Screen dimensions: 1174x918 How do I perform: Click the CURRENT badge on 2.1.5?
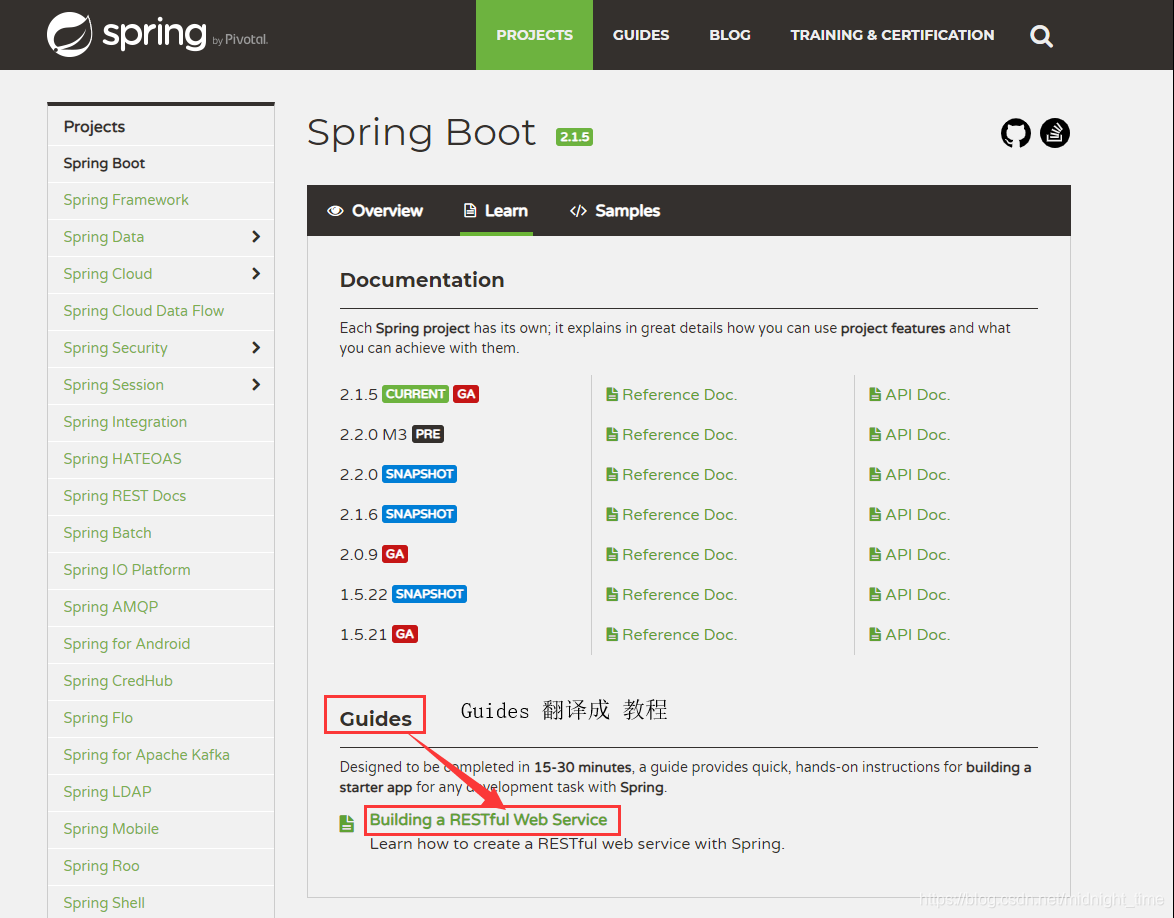point(416,394)
